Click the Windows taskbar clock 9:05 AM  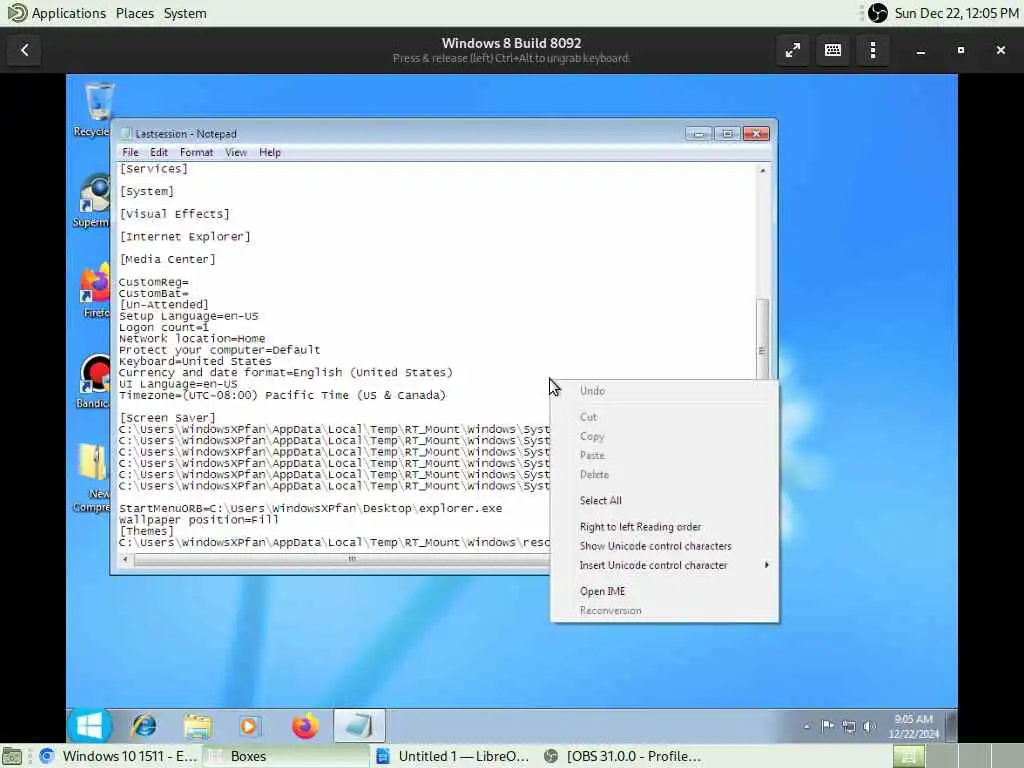914,726
